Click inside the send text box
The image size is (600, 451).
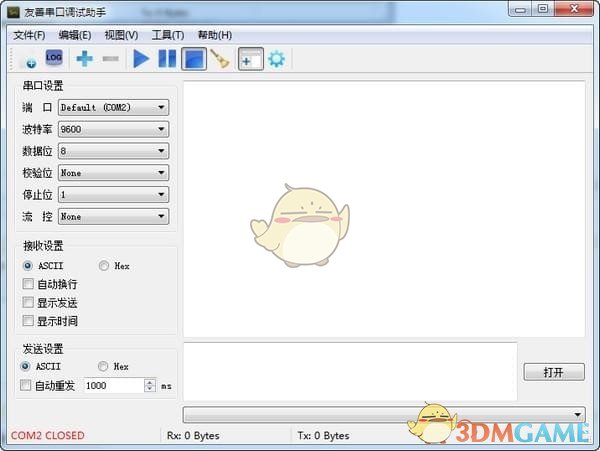point(350,372)
